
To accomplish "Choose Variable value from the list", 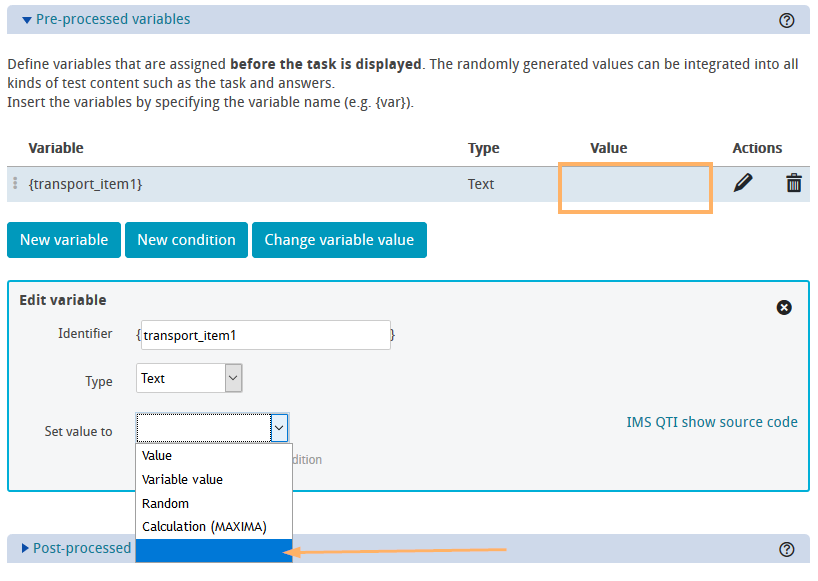I will coord(182,480).
